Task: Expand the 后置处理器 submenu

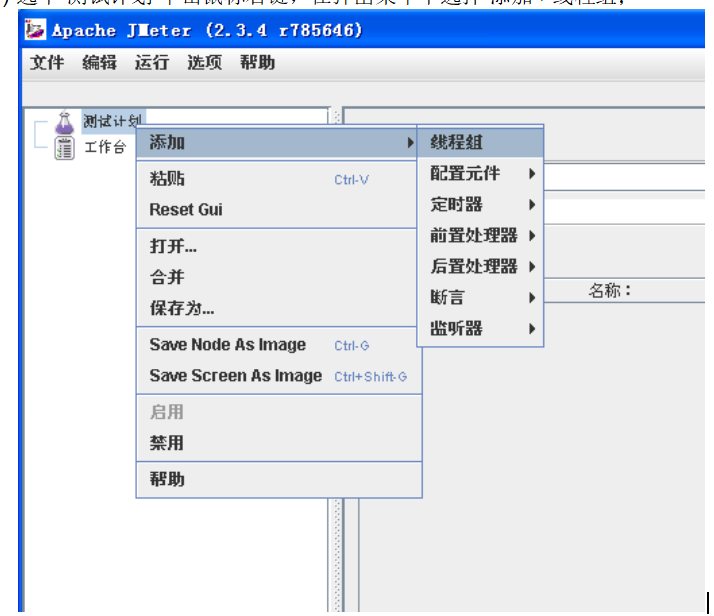Action: tap(480, 266)
